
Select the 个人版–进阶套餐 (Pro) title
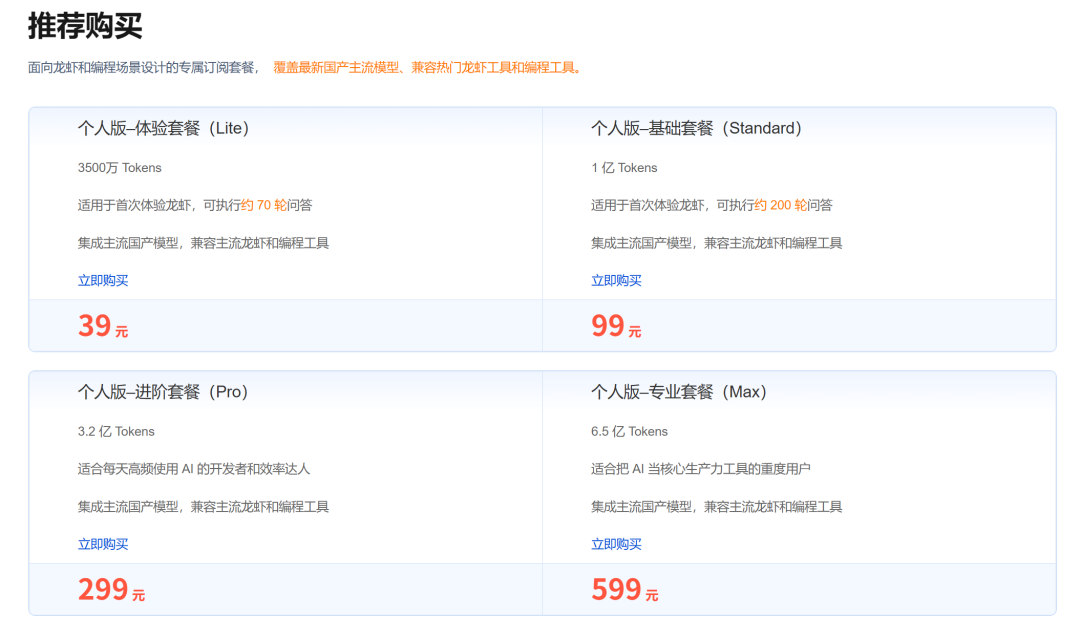click(163, 392)
